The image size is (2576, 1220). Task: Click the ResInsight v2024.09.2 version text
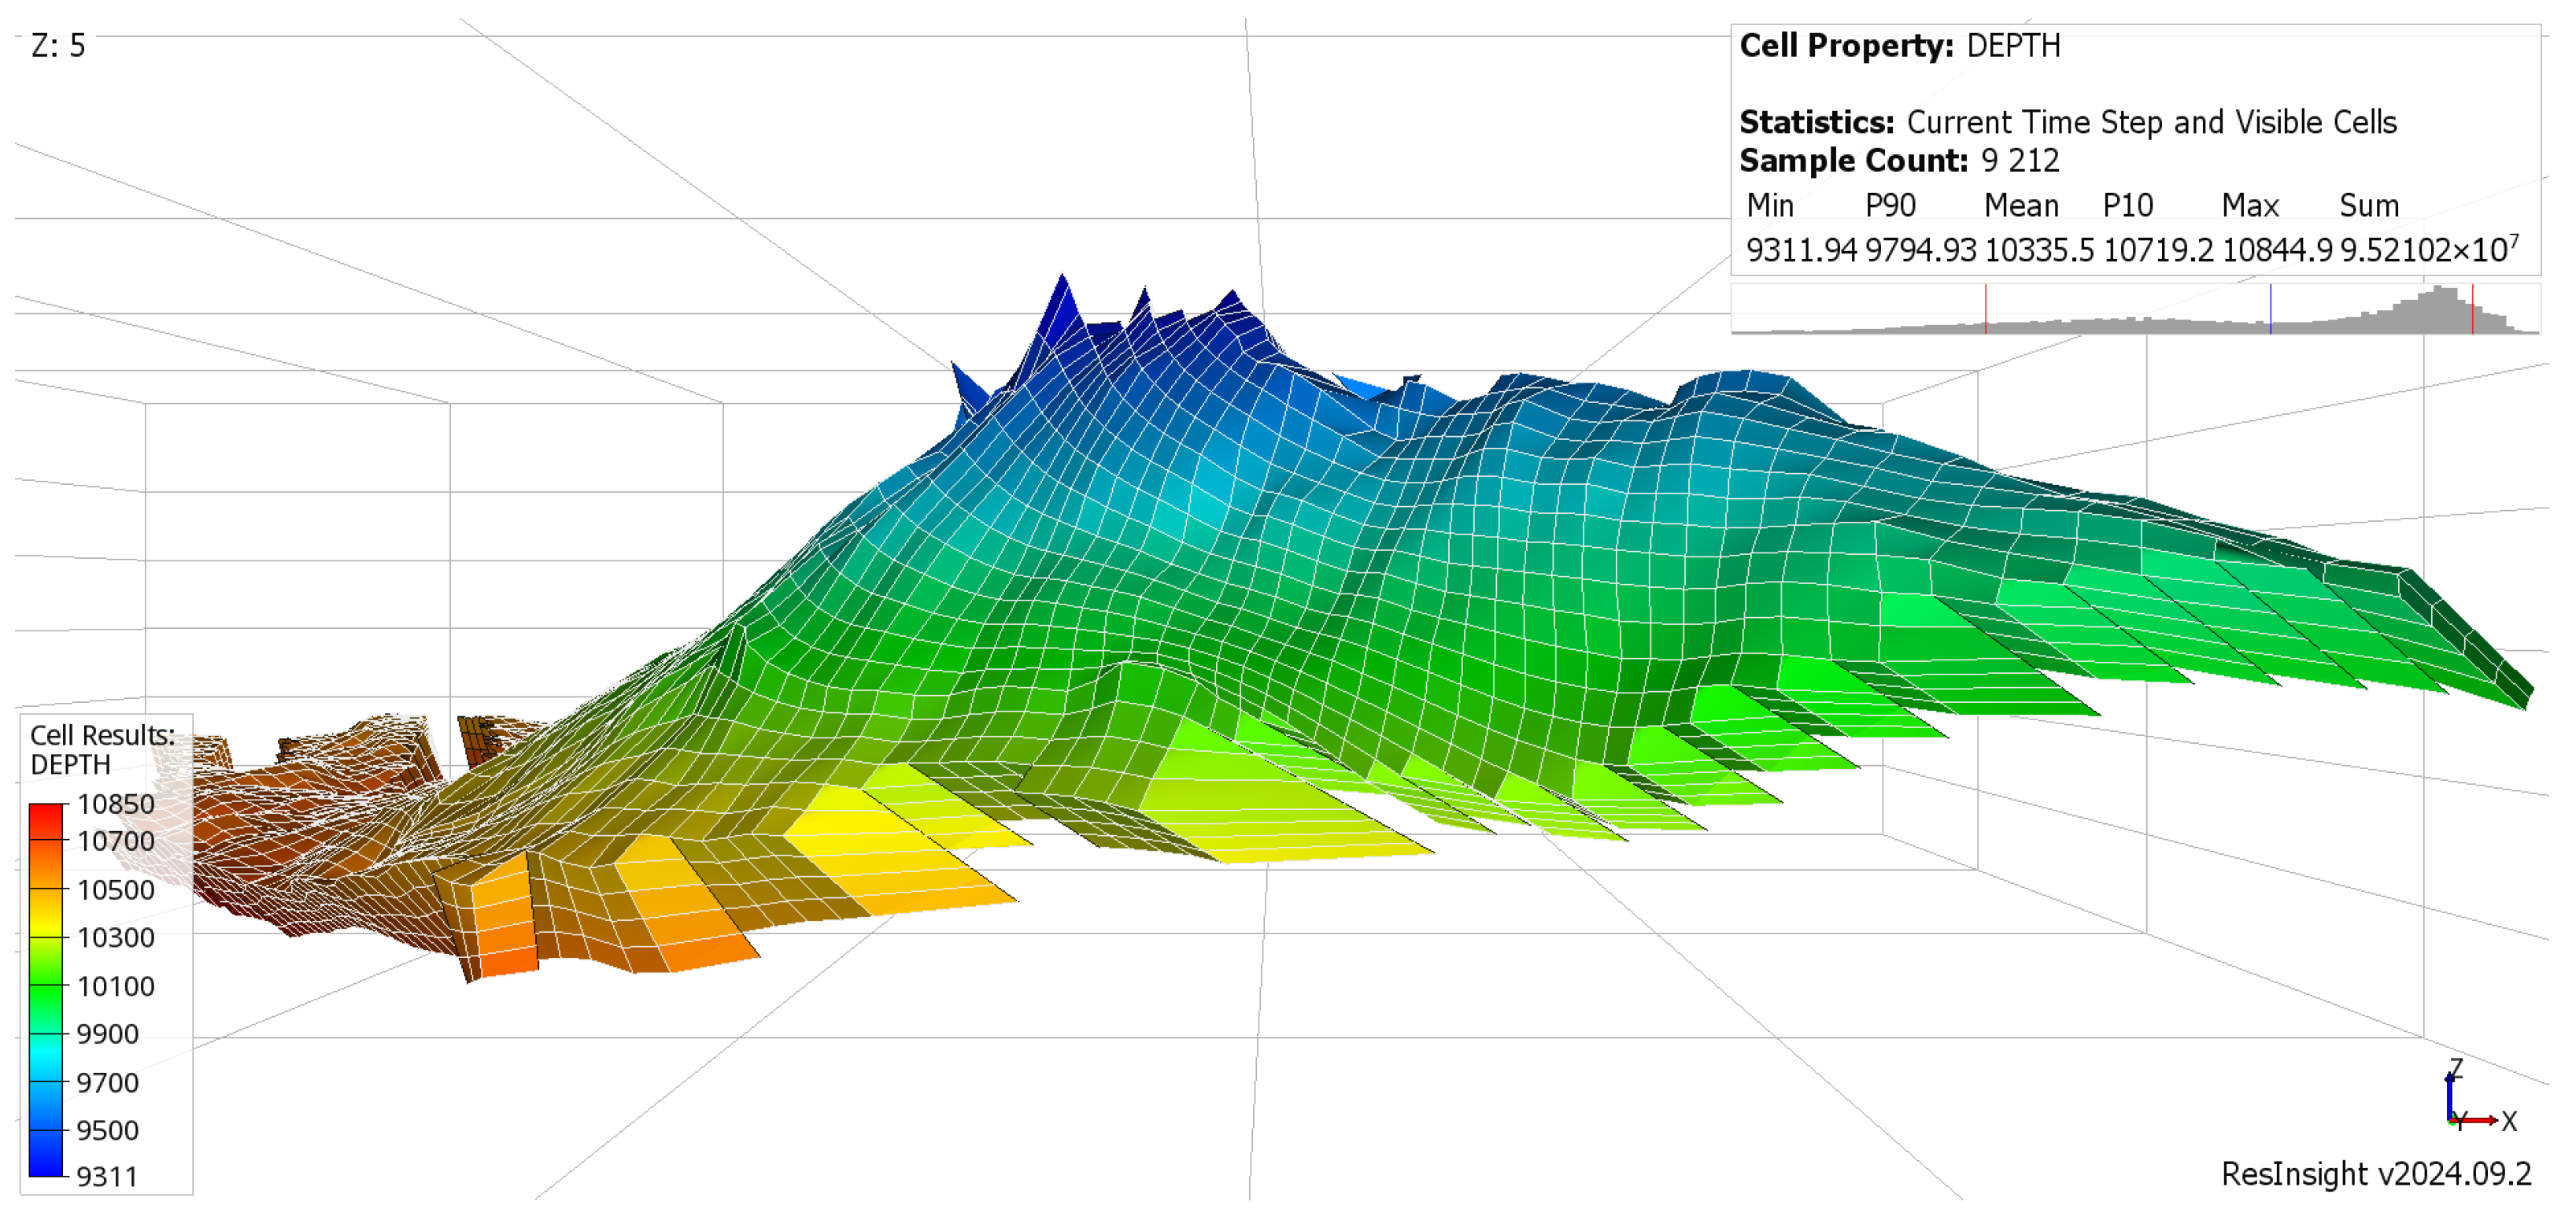[2376, 1173]
